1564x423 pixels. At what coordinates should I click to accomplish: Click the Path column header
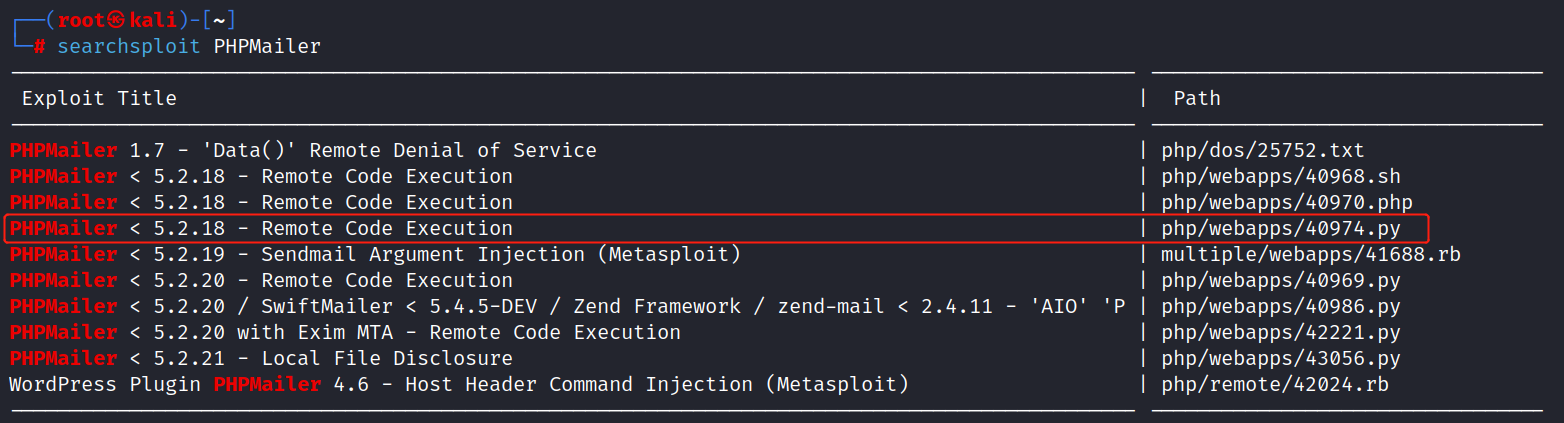[x=1197, y=98]
